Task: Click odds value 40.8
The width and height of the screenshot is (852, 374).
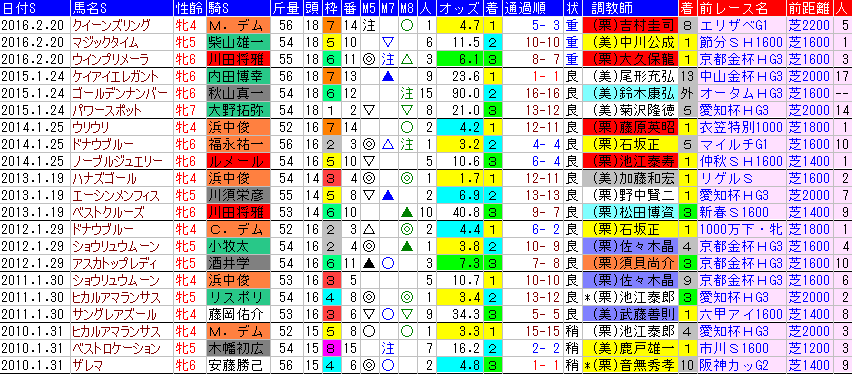Action: 459,212
